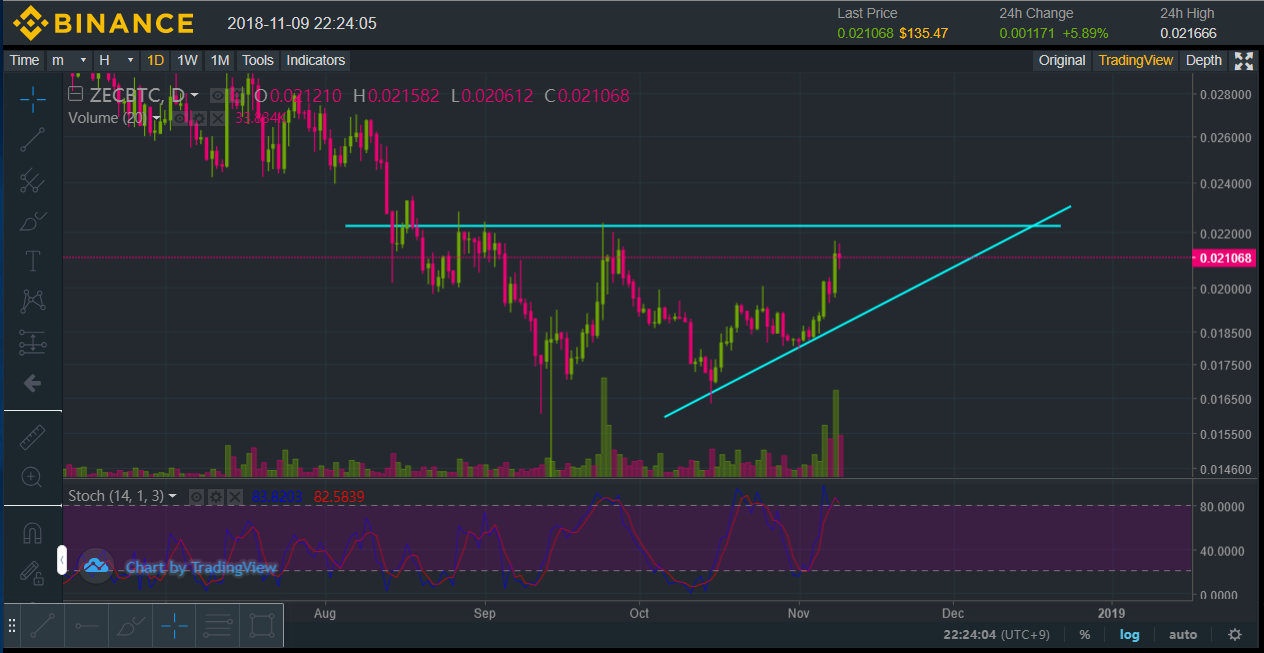Switch to the Original chart tab
This screenshot has width=1264, height=653.
1061,60
